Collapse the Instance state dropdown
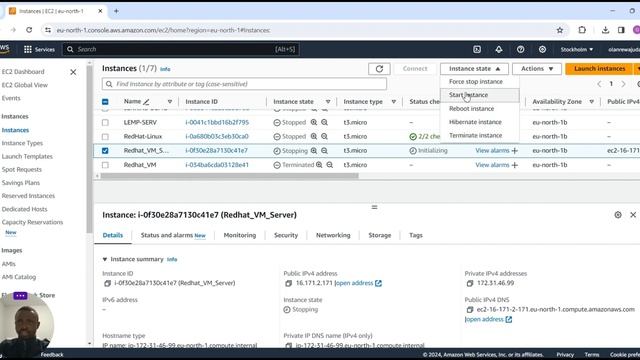This screenshot has height=360, width=640. 474,69
